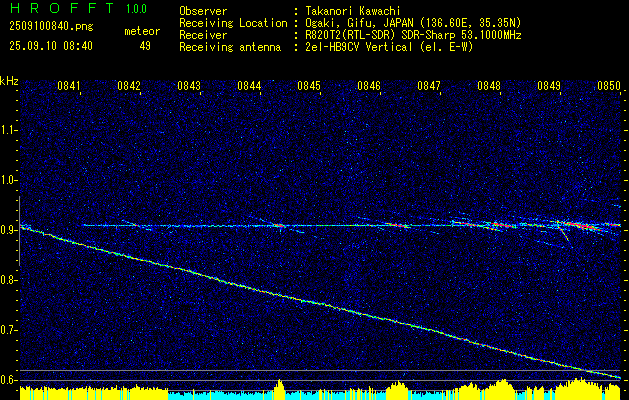Screen dimensions: 629x400
Task: Click the 0843 time marker
Action: [189, 85]
